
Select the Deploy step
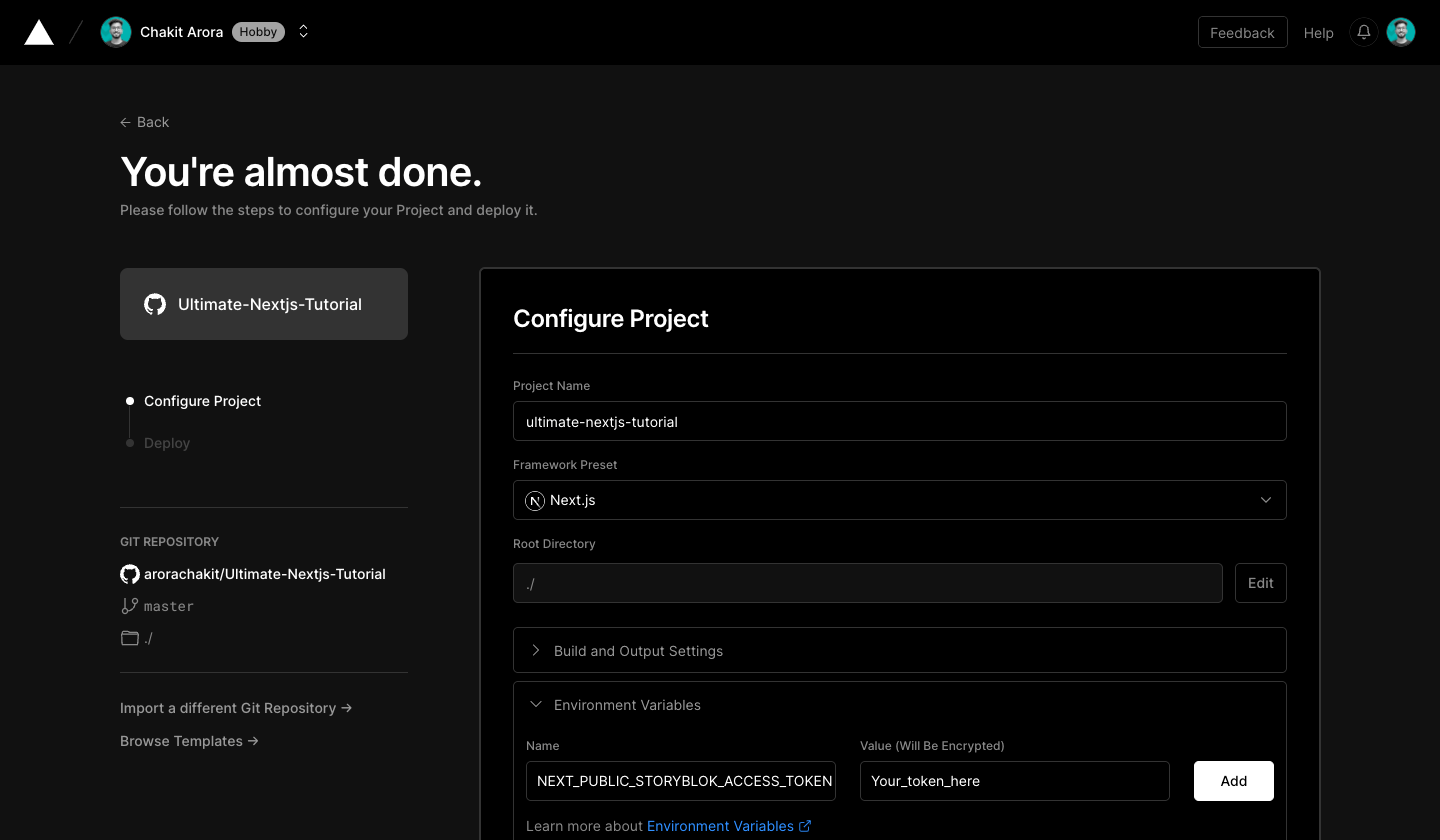pos(167,443)
